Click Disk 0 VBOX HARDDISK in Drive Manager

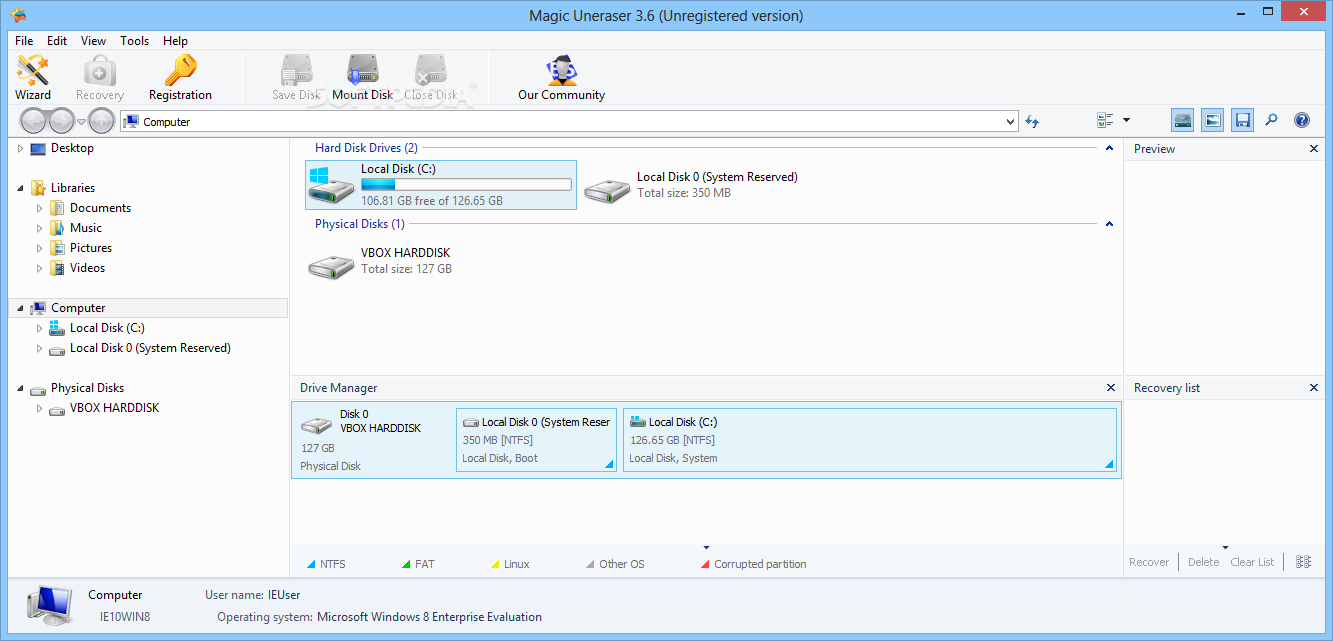(372, 441)
